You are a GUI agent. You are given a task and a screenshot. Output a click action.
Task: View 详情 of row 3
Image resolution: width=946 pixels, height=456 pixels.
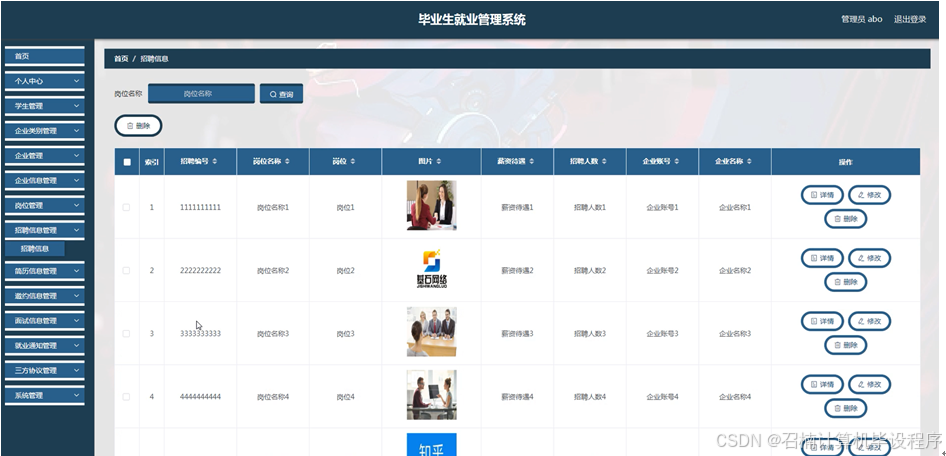pyautogui.click(x=822, y=321)
